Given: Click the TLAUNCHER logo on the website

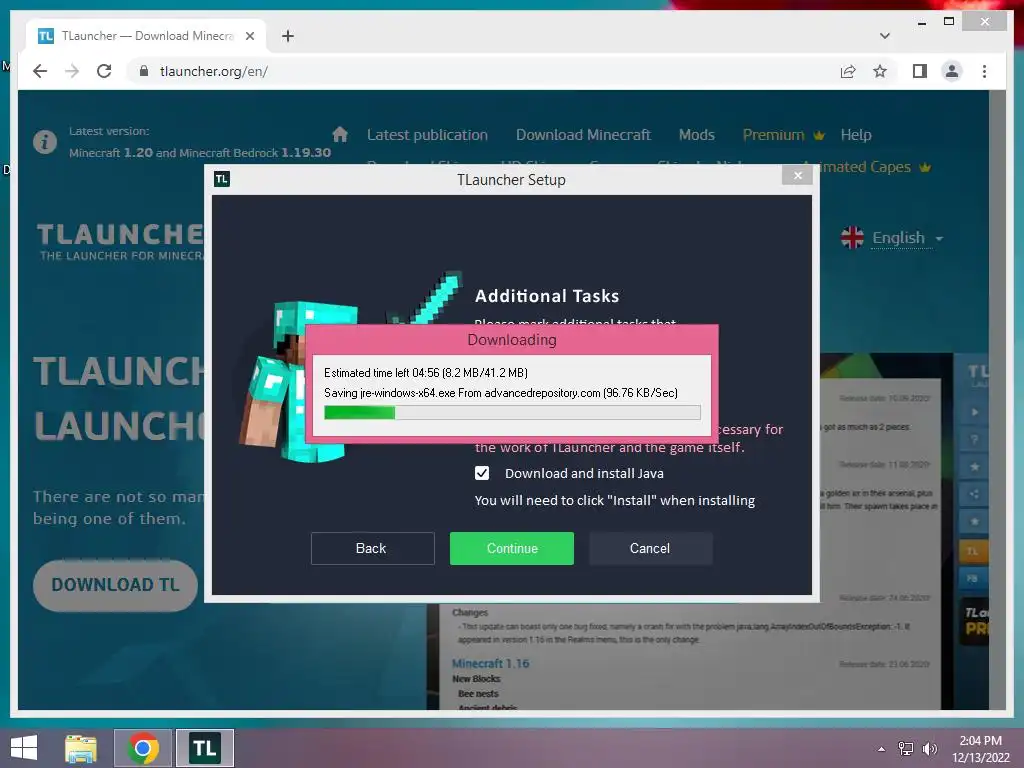Looking at the screenshot, I should point(120,241).
